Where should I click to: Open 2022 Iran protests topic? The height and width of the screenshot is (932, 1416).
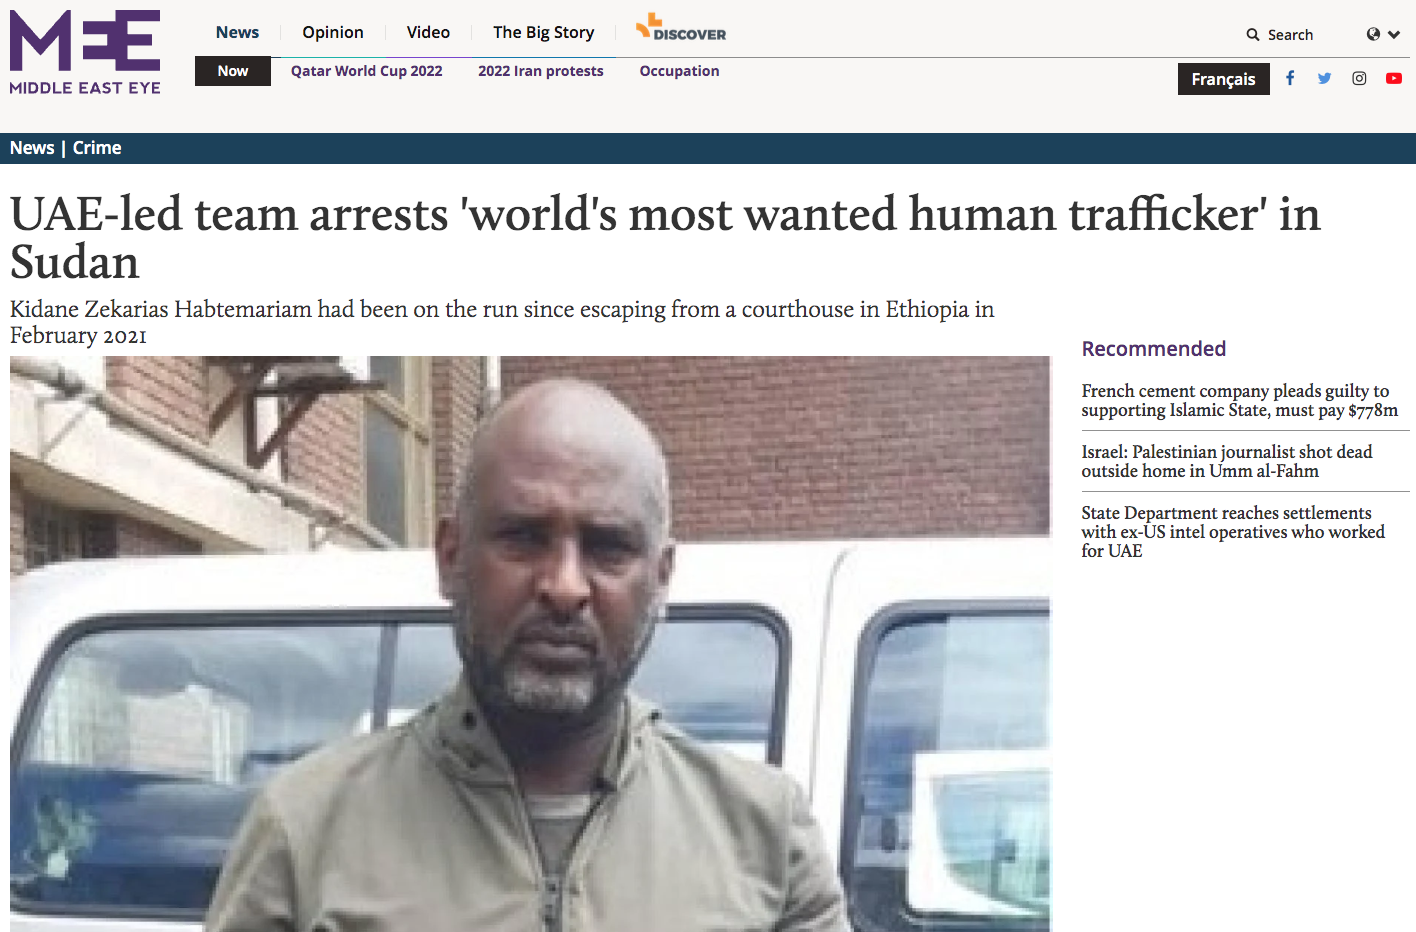(541, 71)
